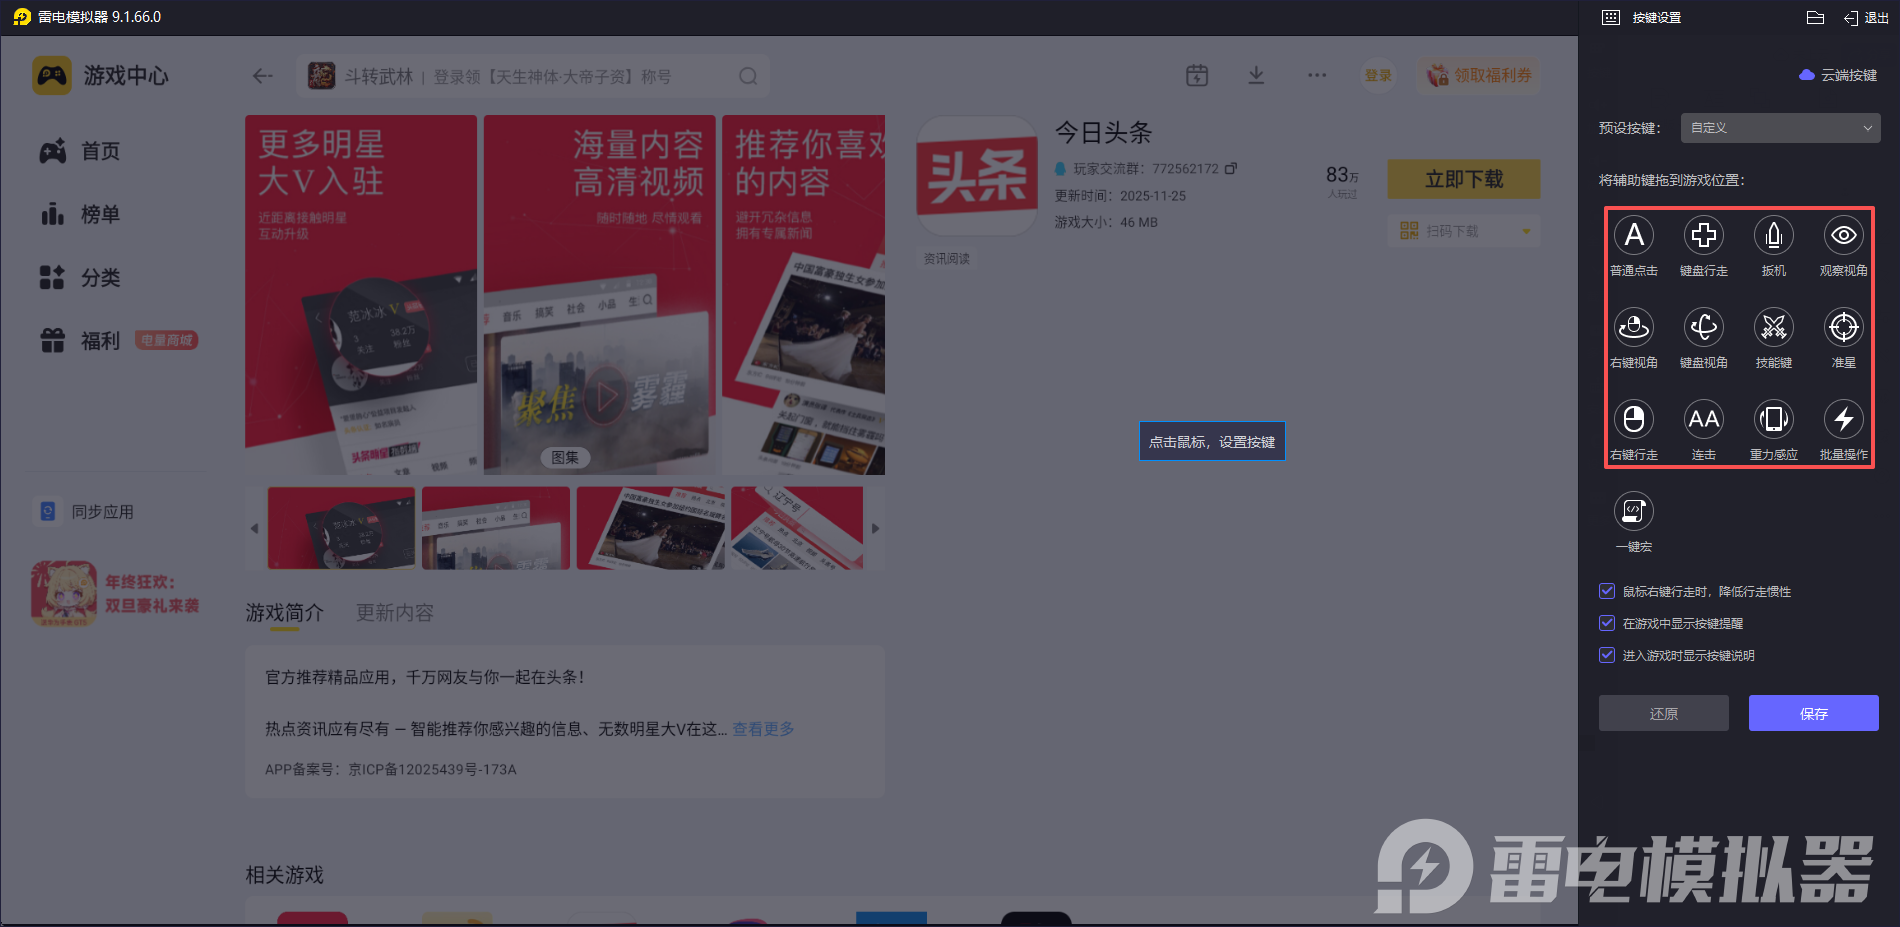Select the fourth small preview thumbnail
This screenshot has height=927, width=1900.
tap(797, 528)
